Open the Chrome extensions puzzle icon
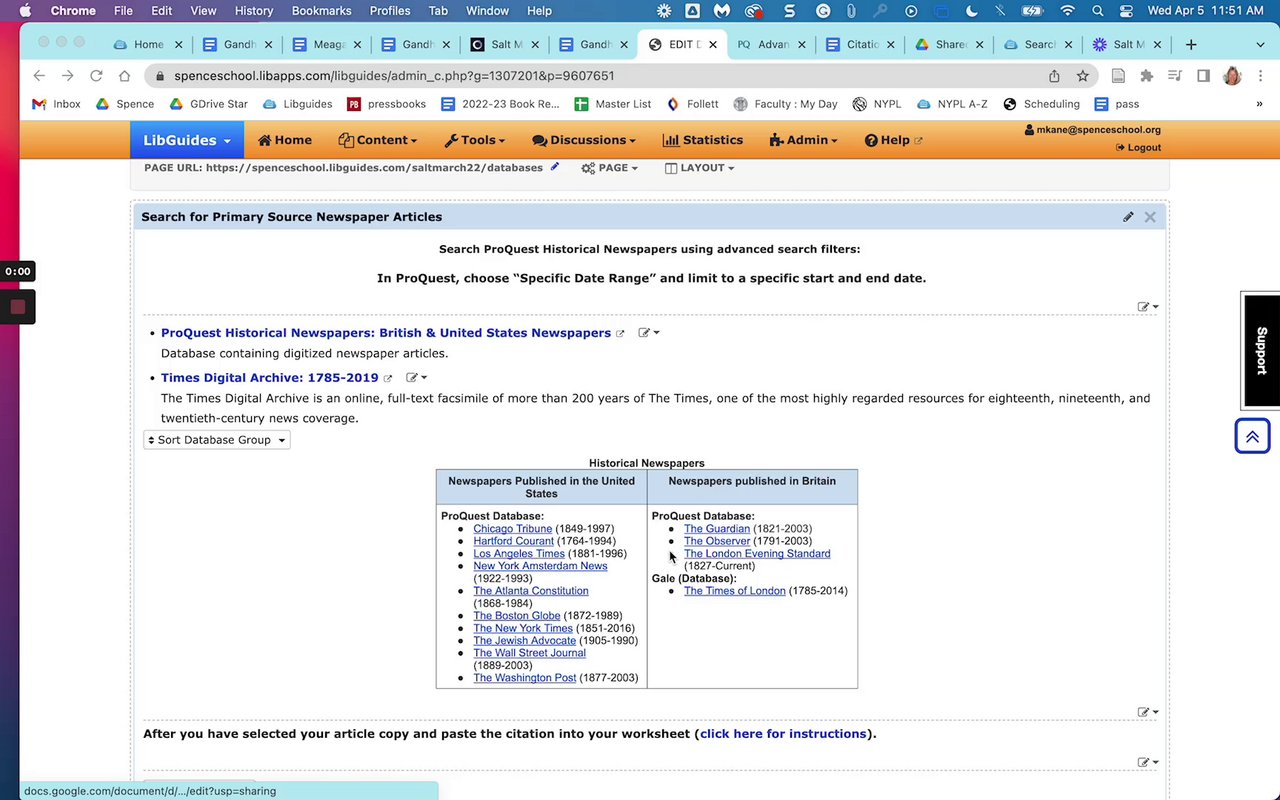Image resolution: width=1280 pixels, height=800 pixels. [1147, 76]
